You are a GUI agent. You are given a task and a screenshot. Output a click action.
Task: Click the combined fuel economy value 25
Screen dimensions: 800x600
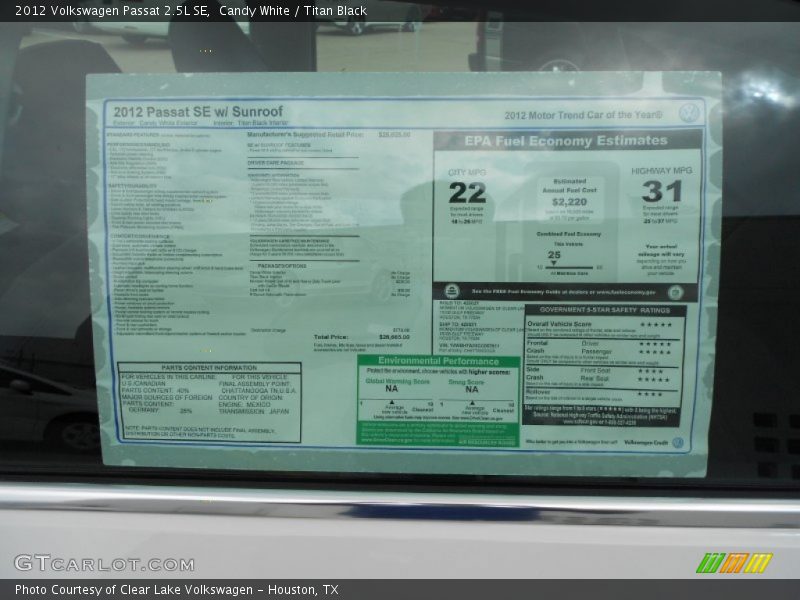point(554,255)
